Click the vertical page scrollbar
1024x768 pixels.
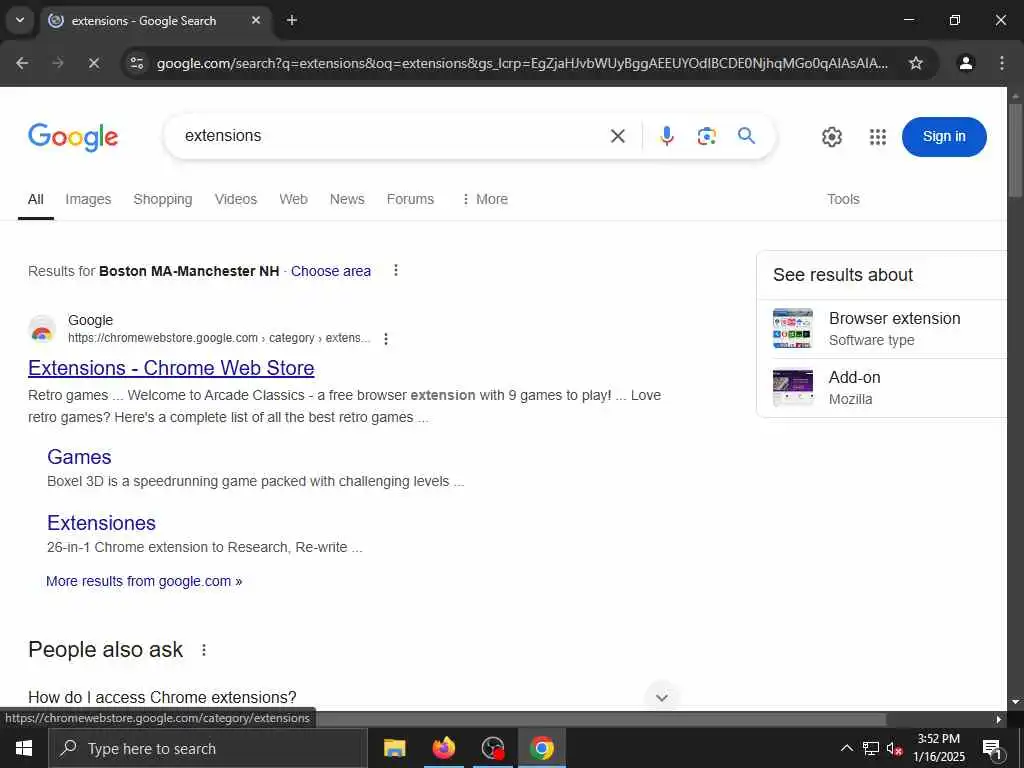point(1016,150)
